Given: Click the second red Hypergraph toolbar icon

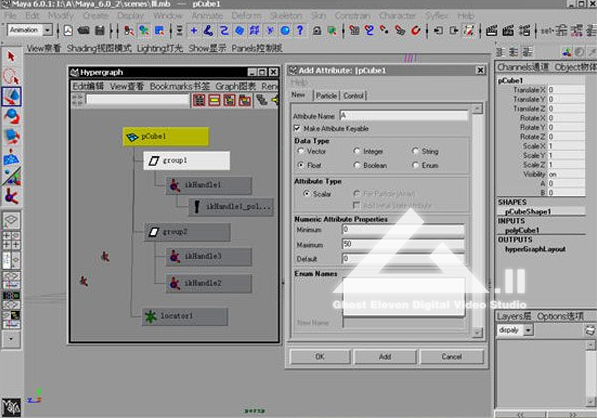Looking at the screenshot, I should (x=214, y=100).
